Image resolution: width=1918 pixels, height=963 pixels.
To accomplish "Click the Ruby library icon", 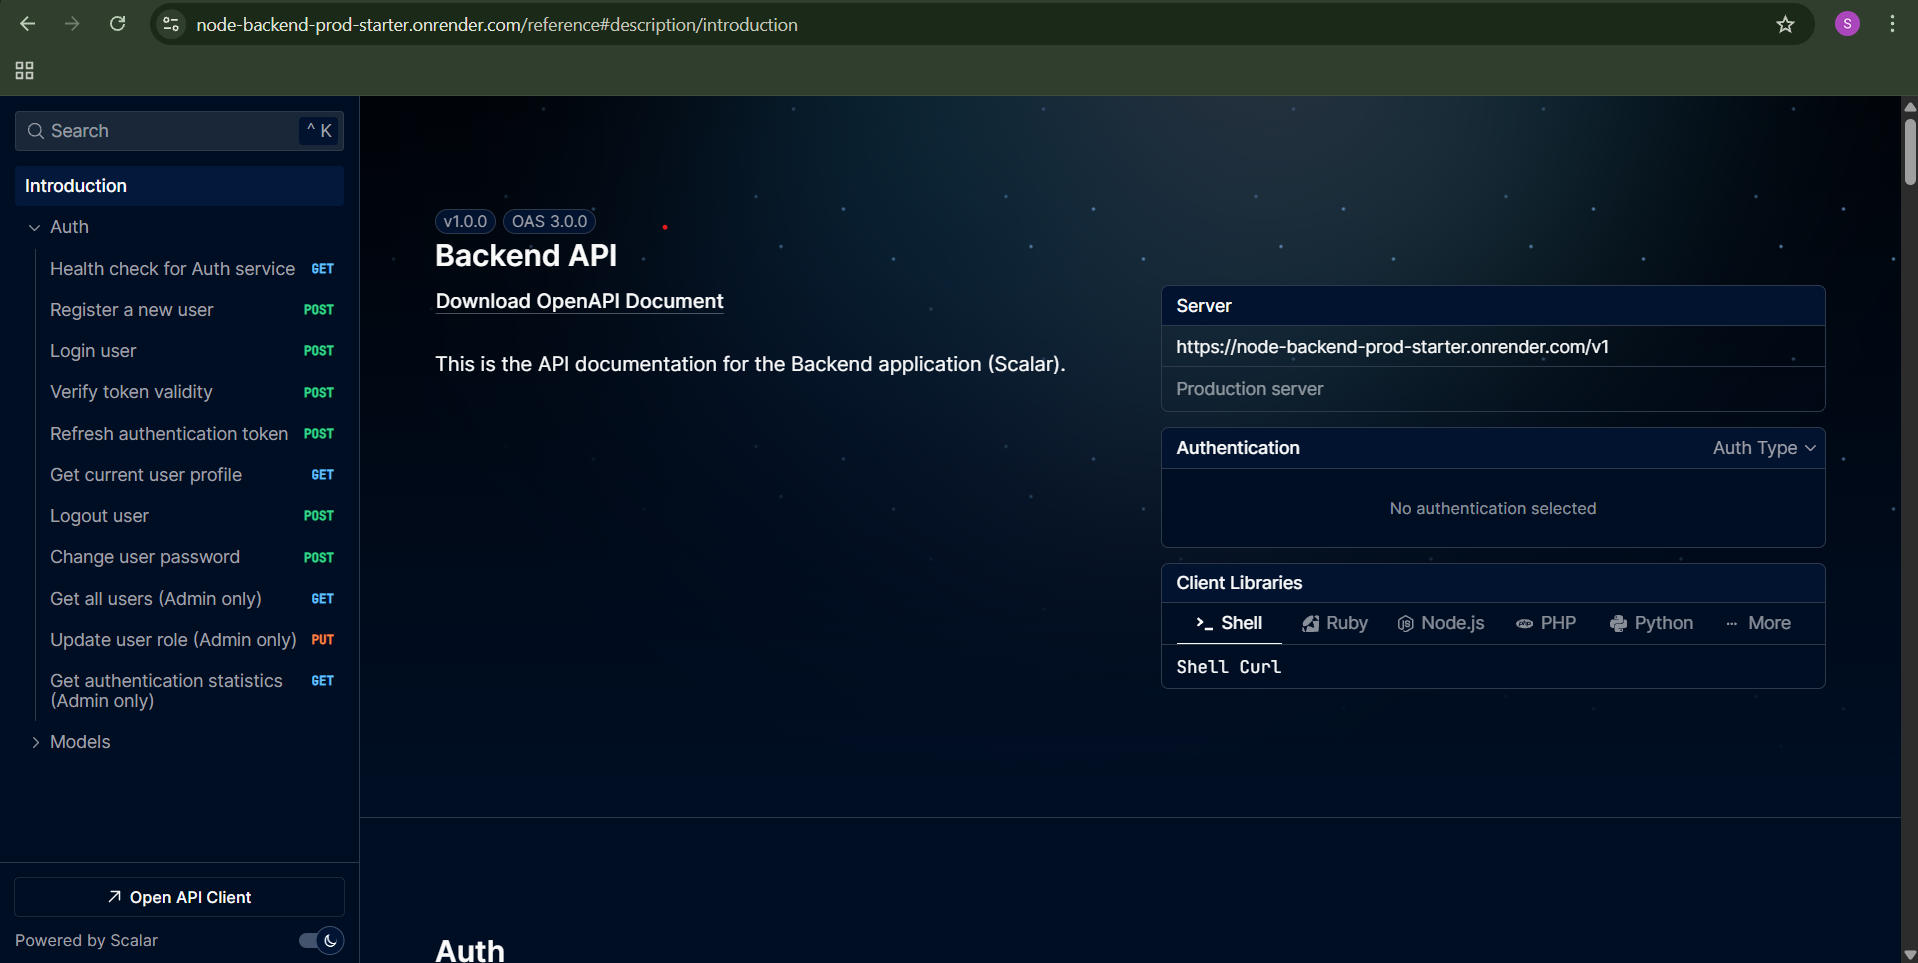I will pyautogui.click(x=1310, y=624).
